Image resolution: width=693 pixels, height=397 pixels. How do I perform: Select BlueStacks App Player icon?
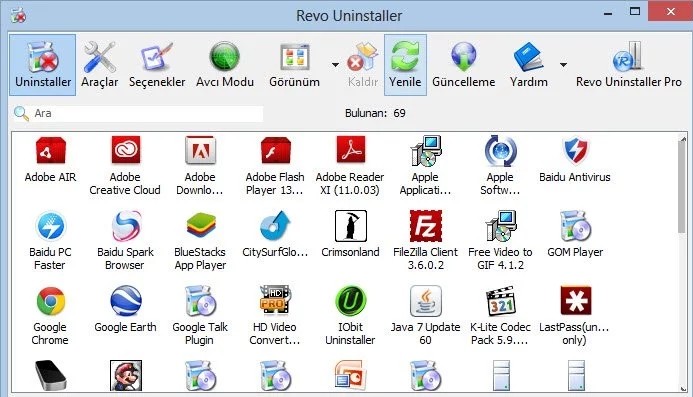[201, 226]
